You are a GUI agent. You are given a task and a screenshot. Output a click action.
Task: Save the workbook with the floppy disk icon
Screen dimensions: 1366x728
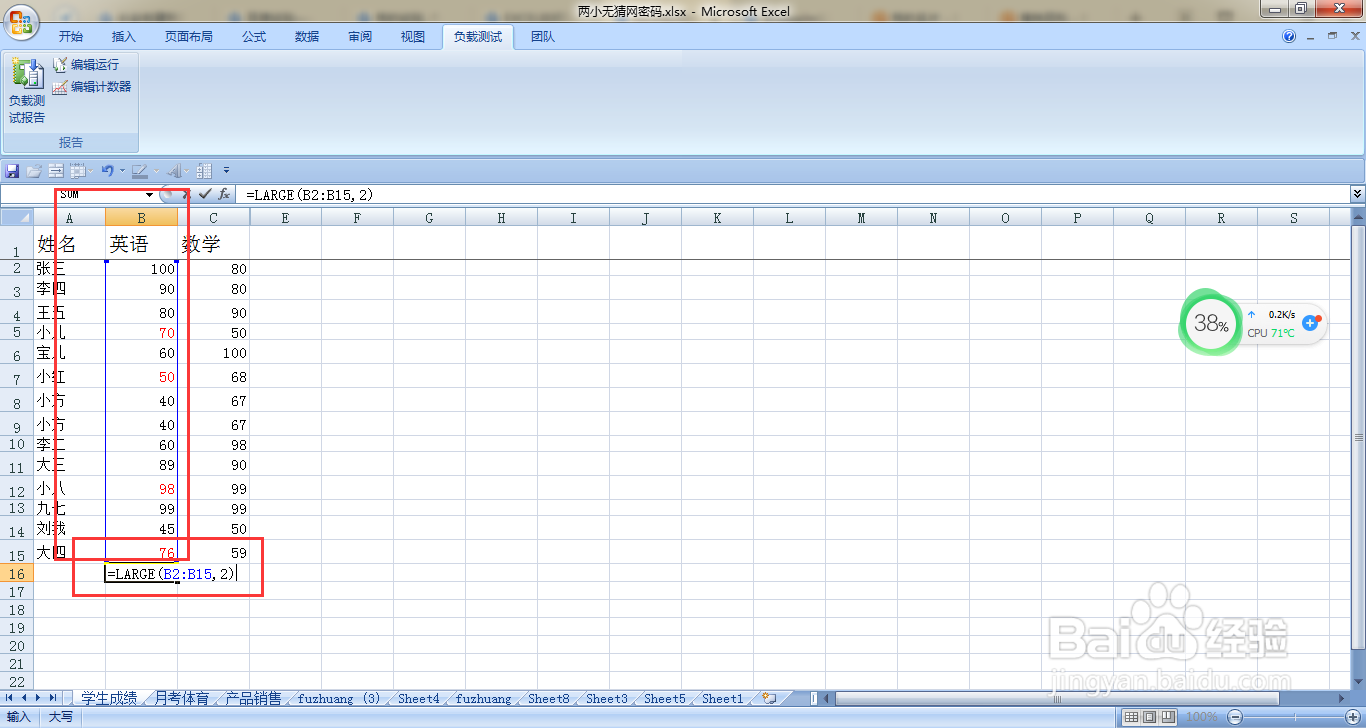12,171
